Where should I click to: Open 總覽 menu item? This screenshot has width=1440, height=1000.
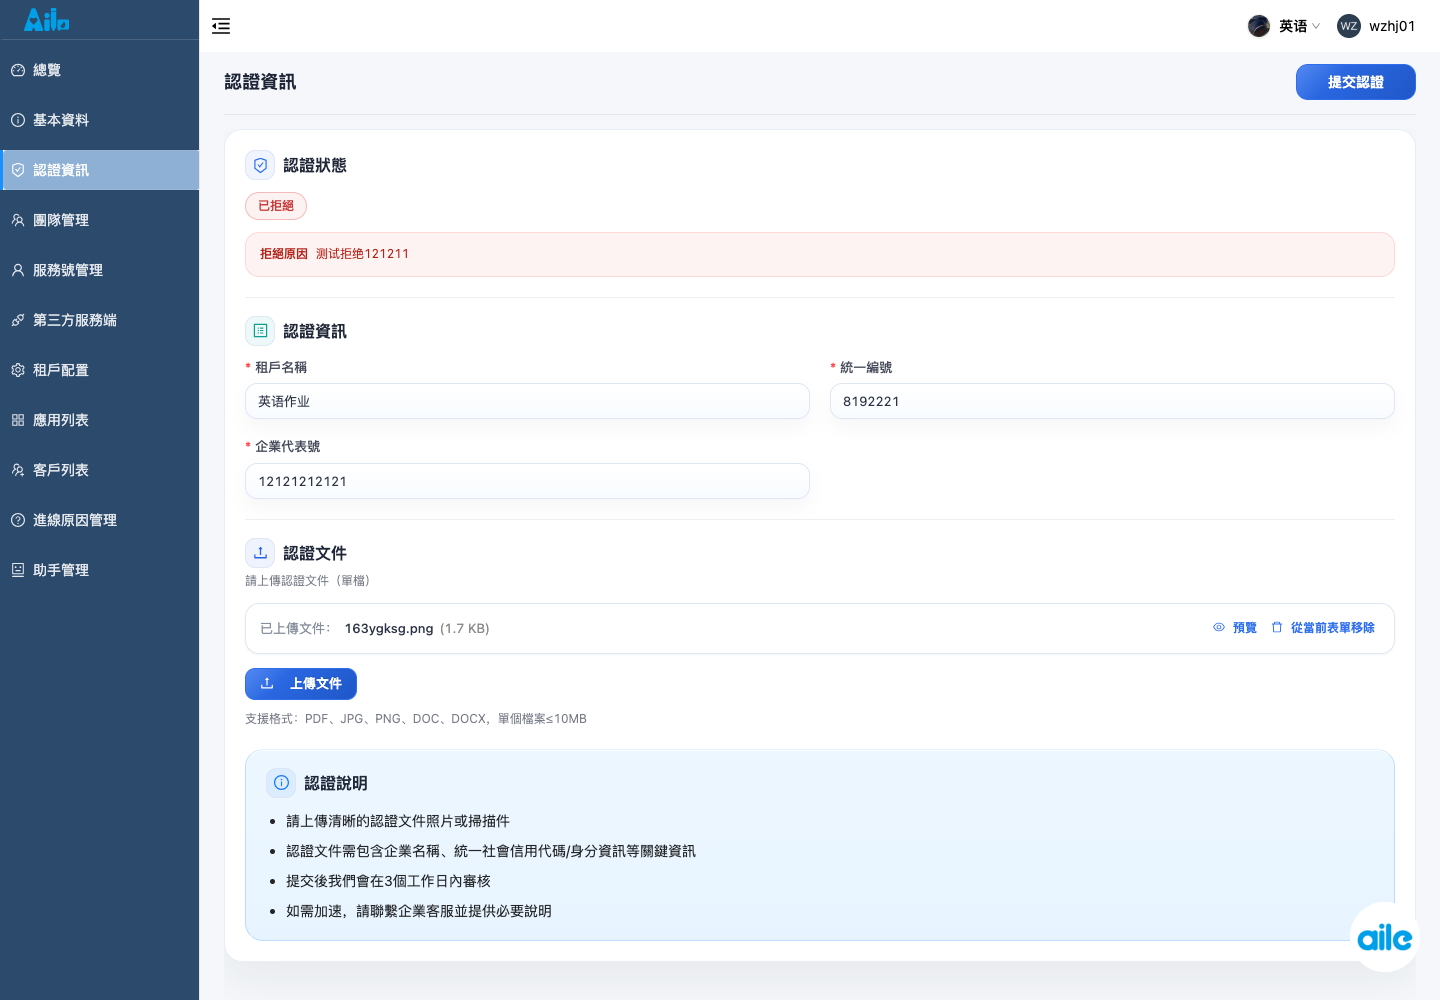click(x=100, y=70)
